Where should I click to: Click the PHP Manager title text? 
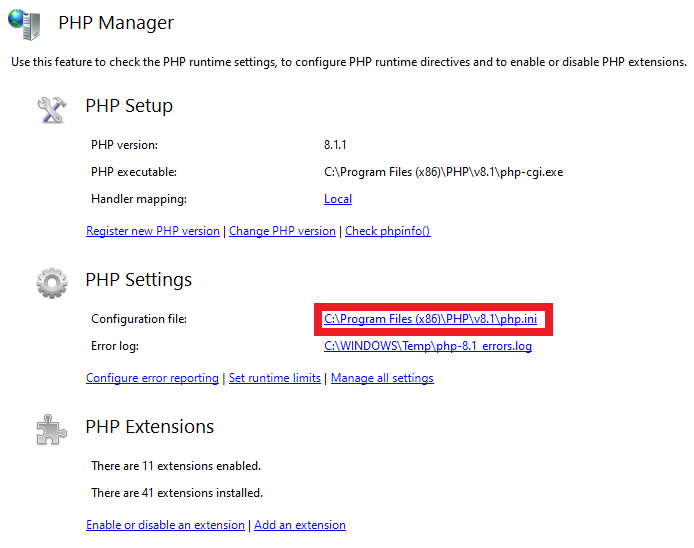tap(116, 23)
